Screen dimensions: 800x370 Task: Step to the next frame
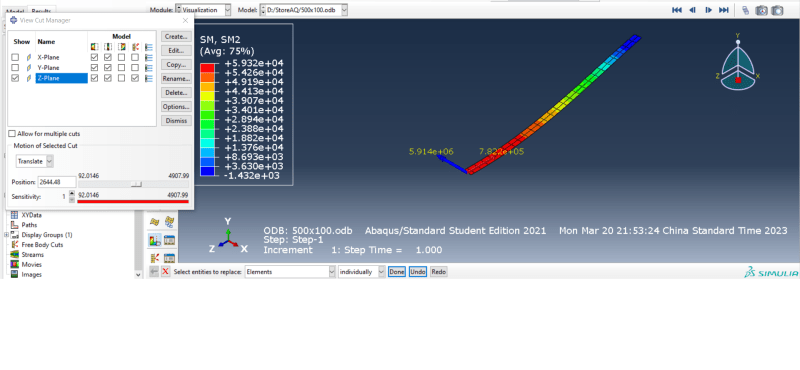click(x=708, y=10)
